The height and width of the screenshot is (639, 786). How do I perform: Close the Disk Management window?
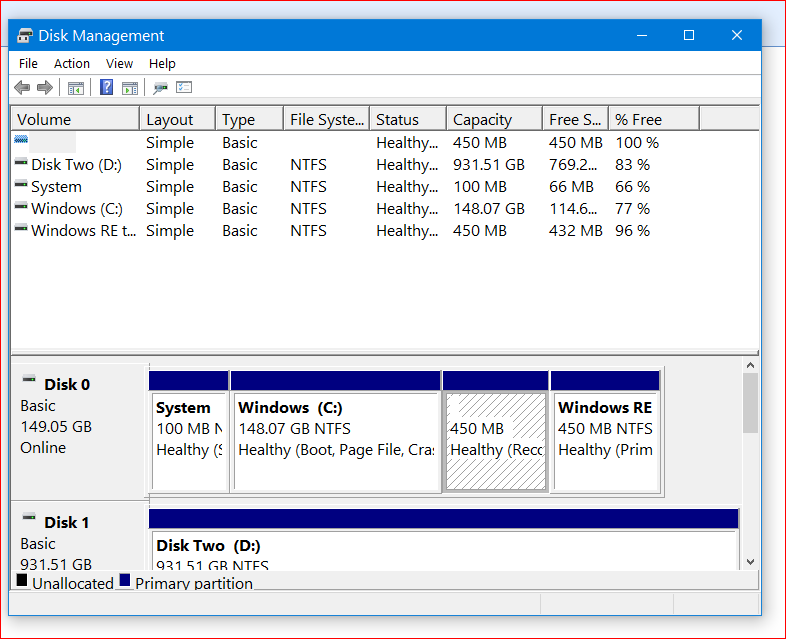pyautogui.click(x=736, y=36)
